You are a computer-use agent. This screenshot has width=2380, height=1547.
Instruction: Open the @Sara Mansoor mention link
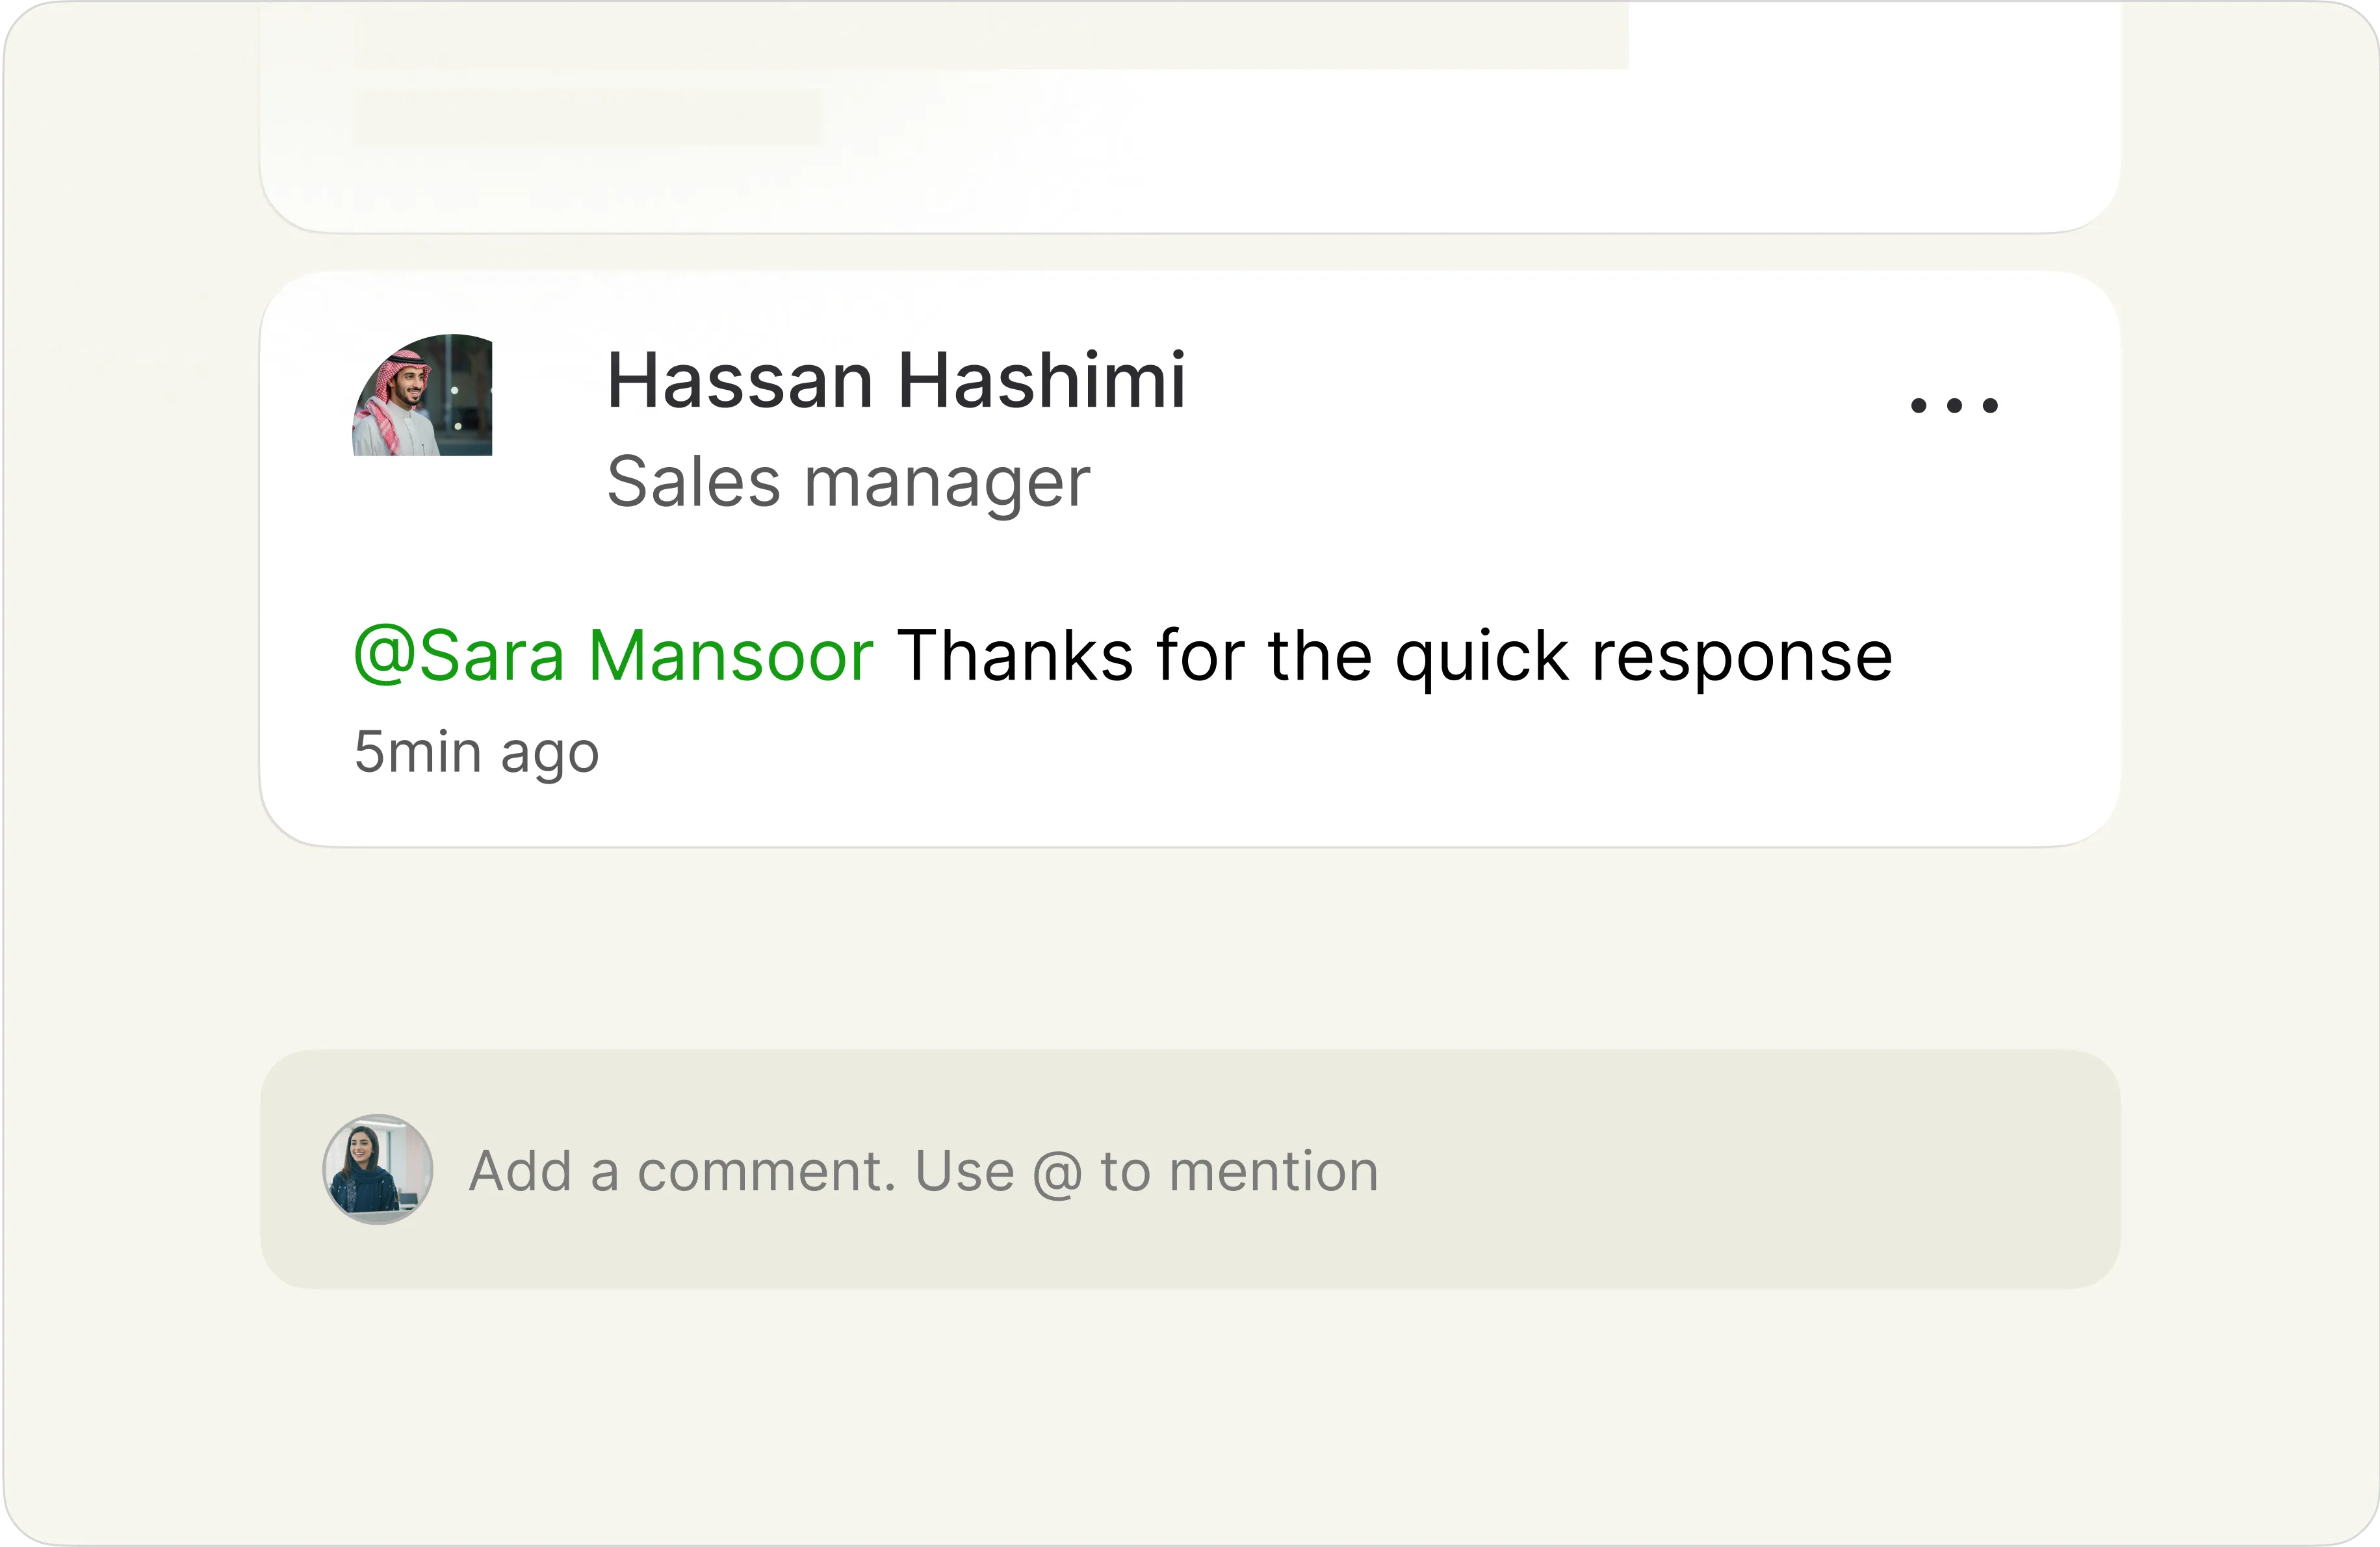point(614,656)
